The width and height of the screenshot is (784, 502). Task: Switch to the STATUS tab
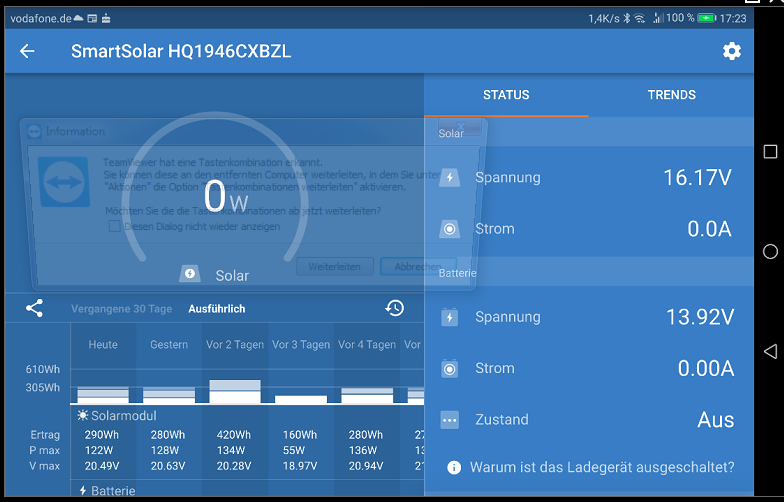coord(506,95)
